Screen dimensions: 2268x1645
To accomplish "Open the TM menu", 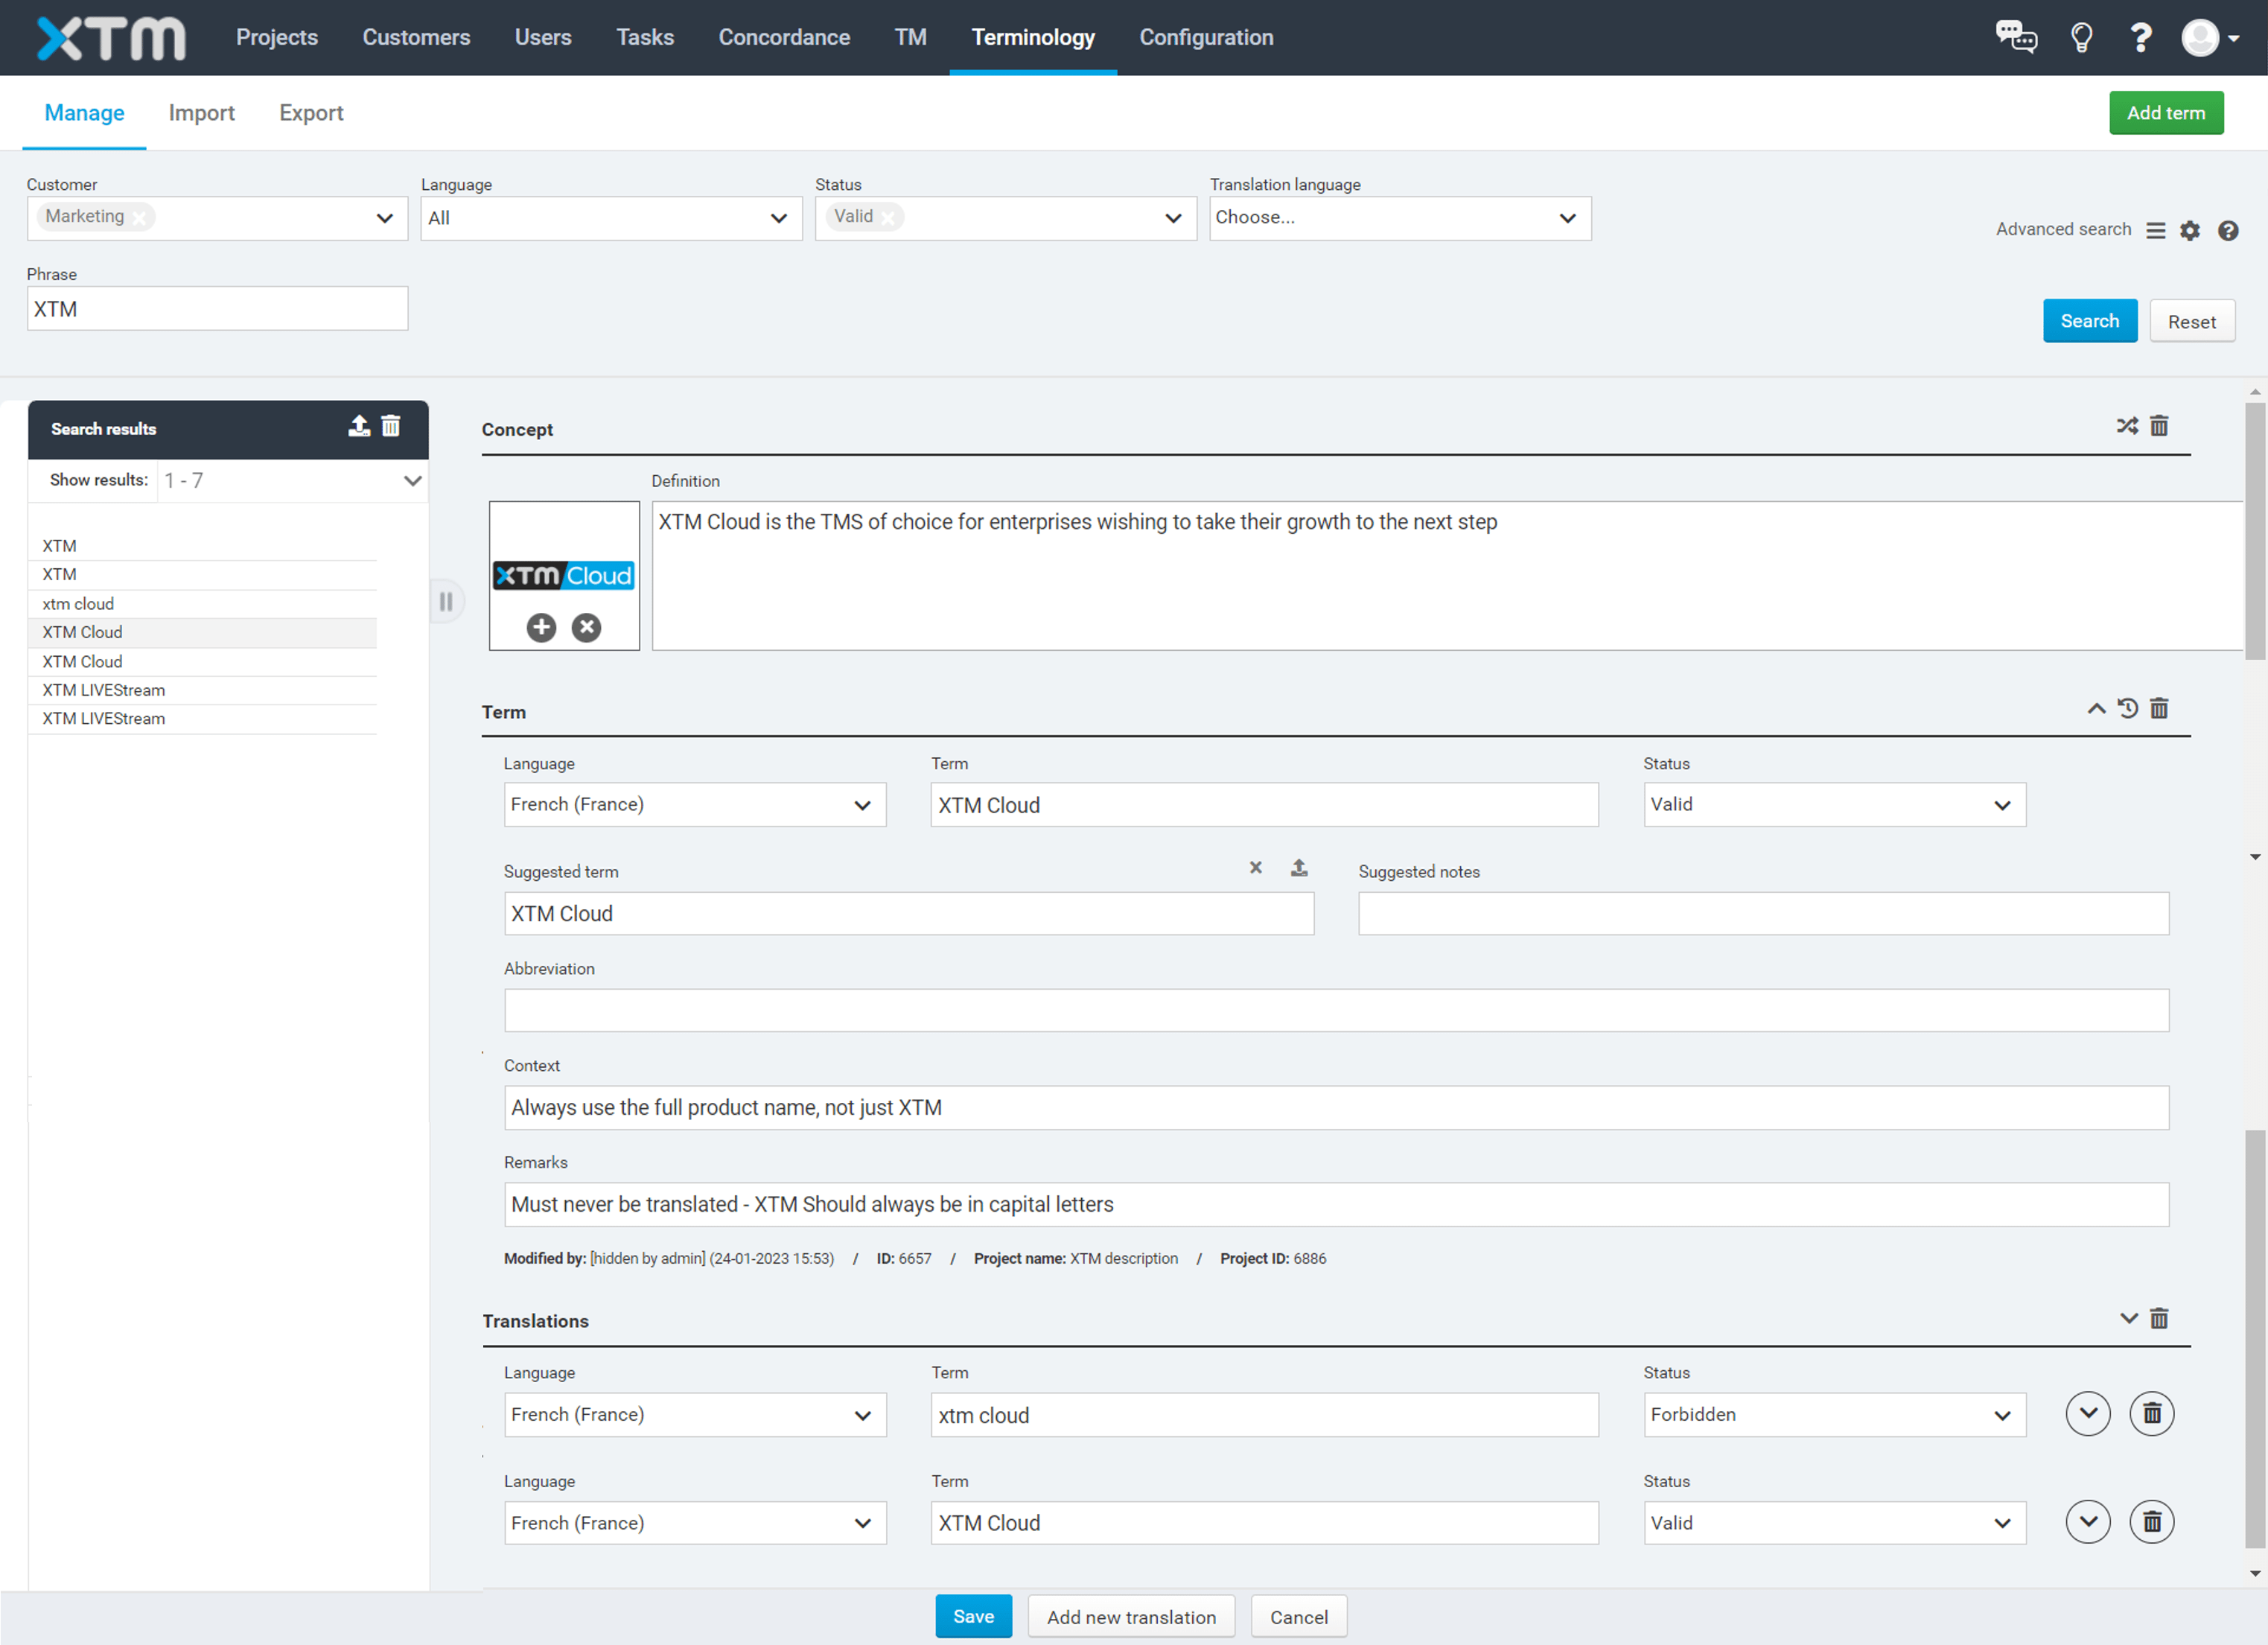I will pos(910,37).
